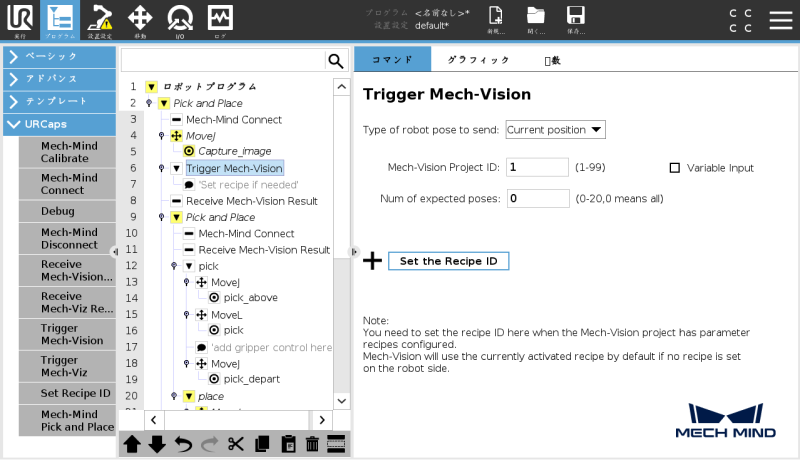Select the MoveL node in tree
Image resolution: width=800 pixels, height=460 pixels.
227,315
